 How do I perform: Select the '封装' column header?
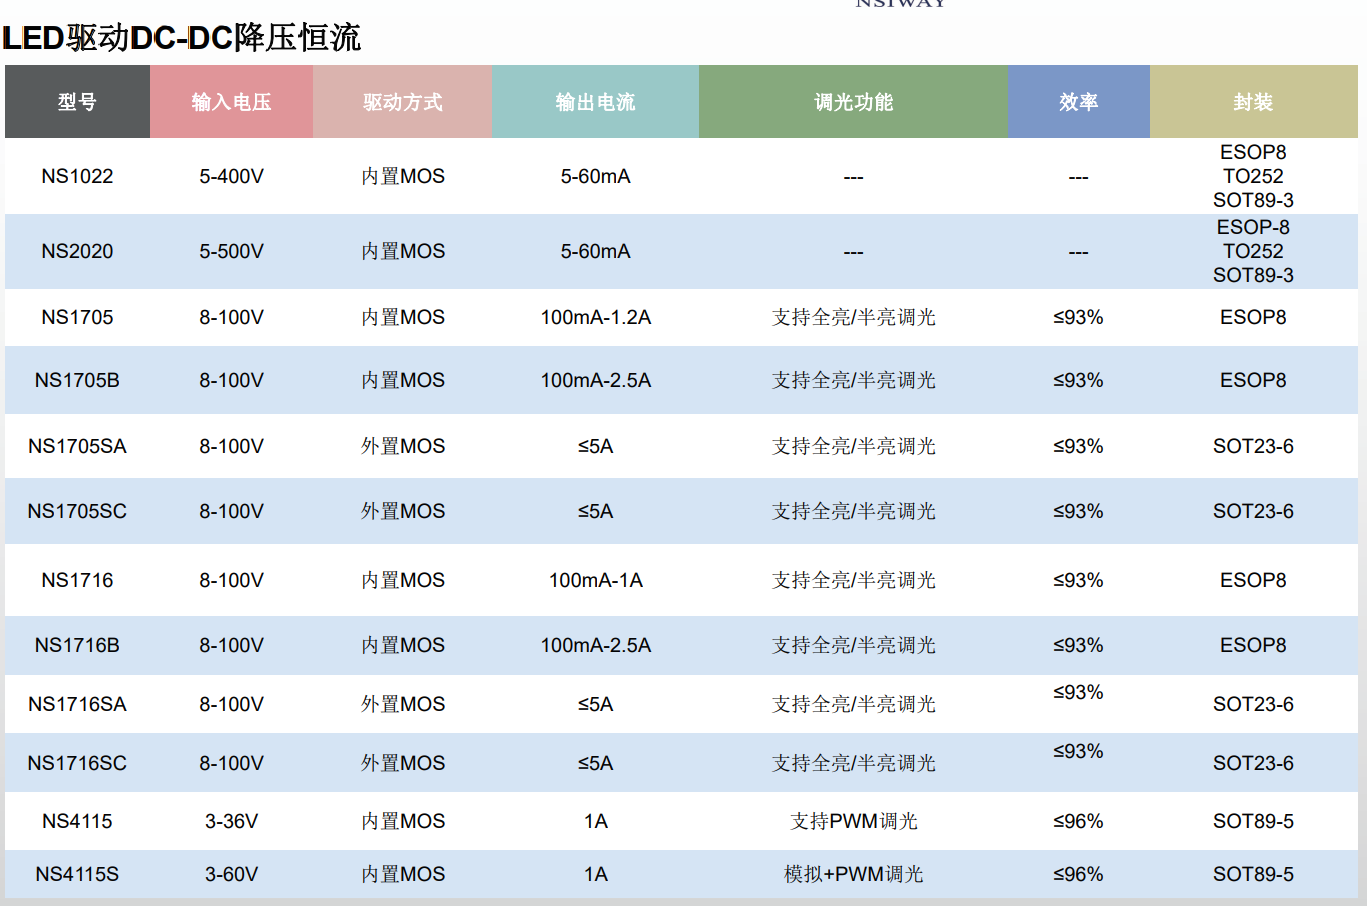click(x=1253, y=102)
